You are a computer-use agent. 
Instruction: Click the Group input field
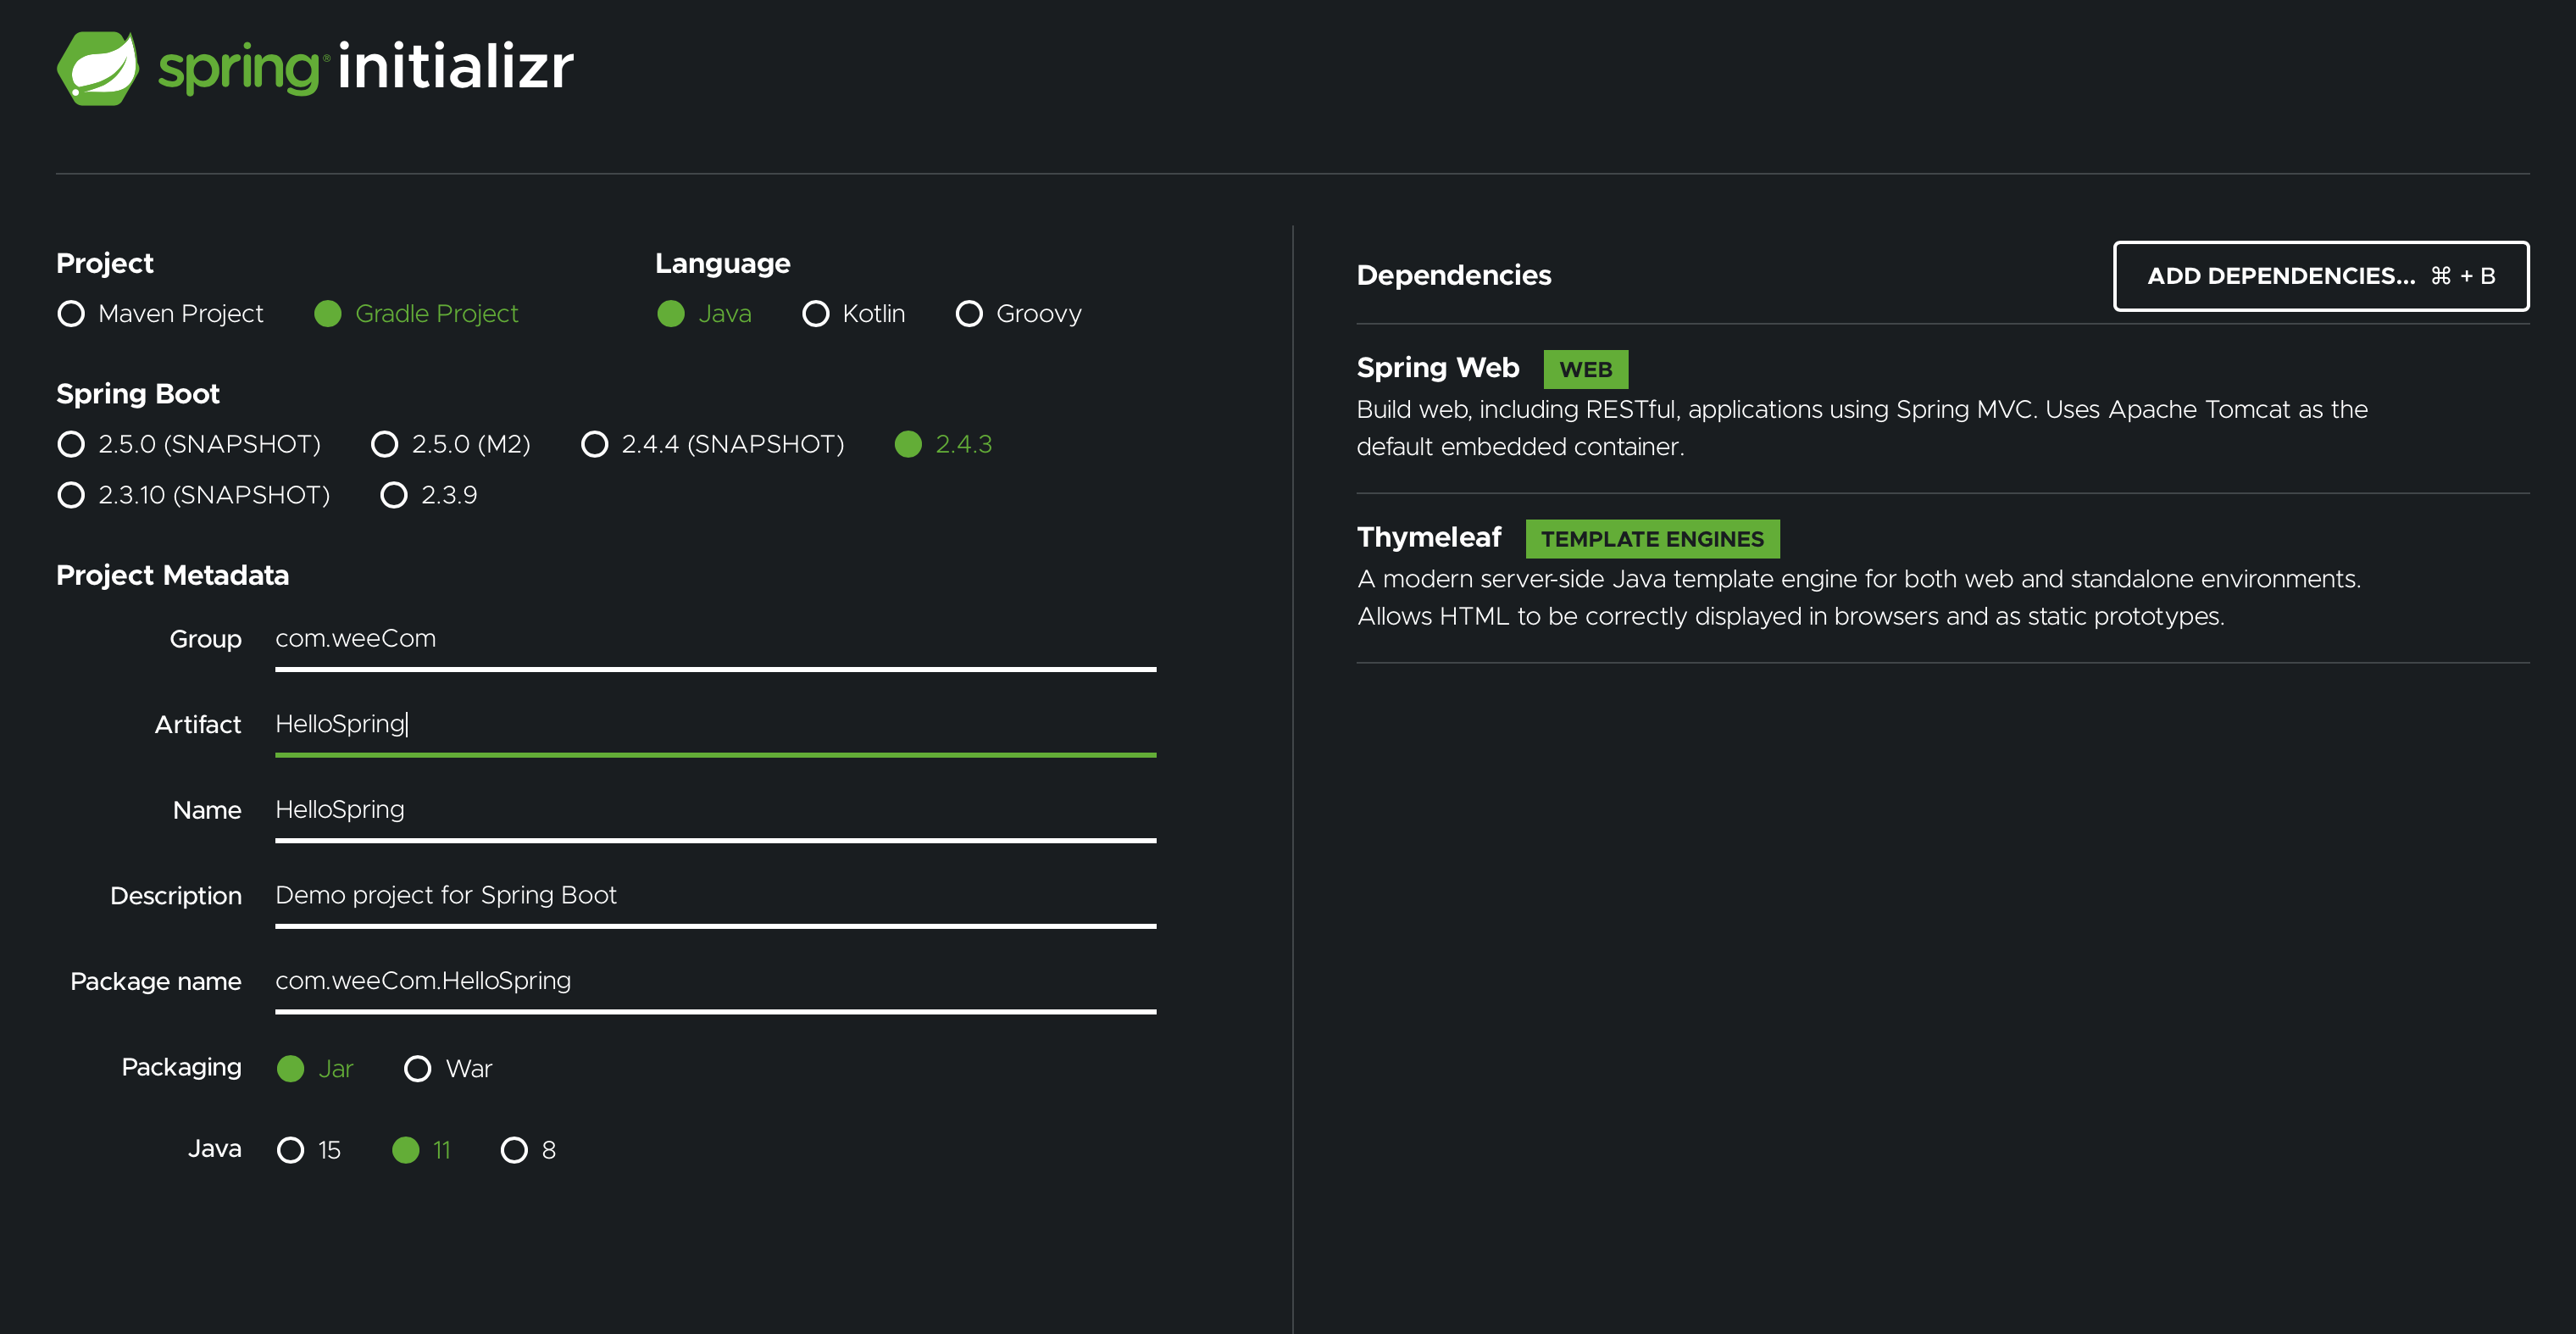click(716, 640)
